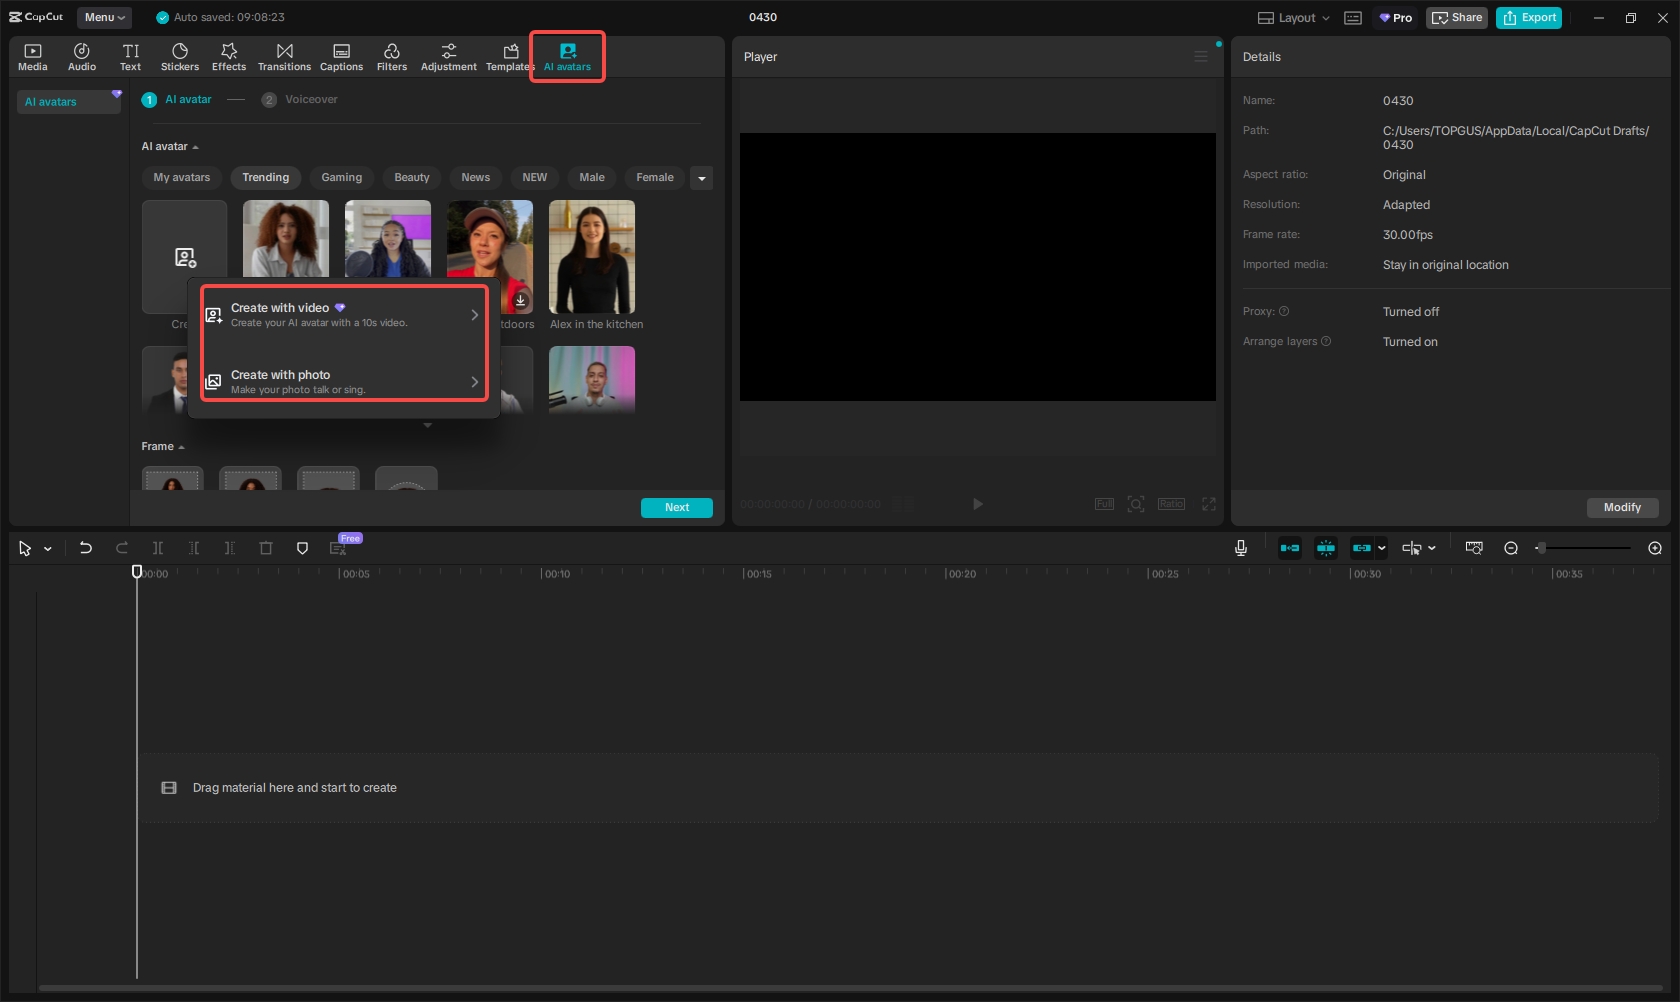Viewport: 1680px width, 1002px height.
Task: Click the timeline zoom slider handle
Action: (1541, 548)
